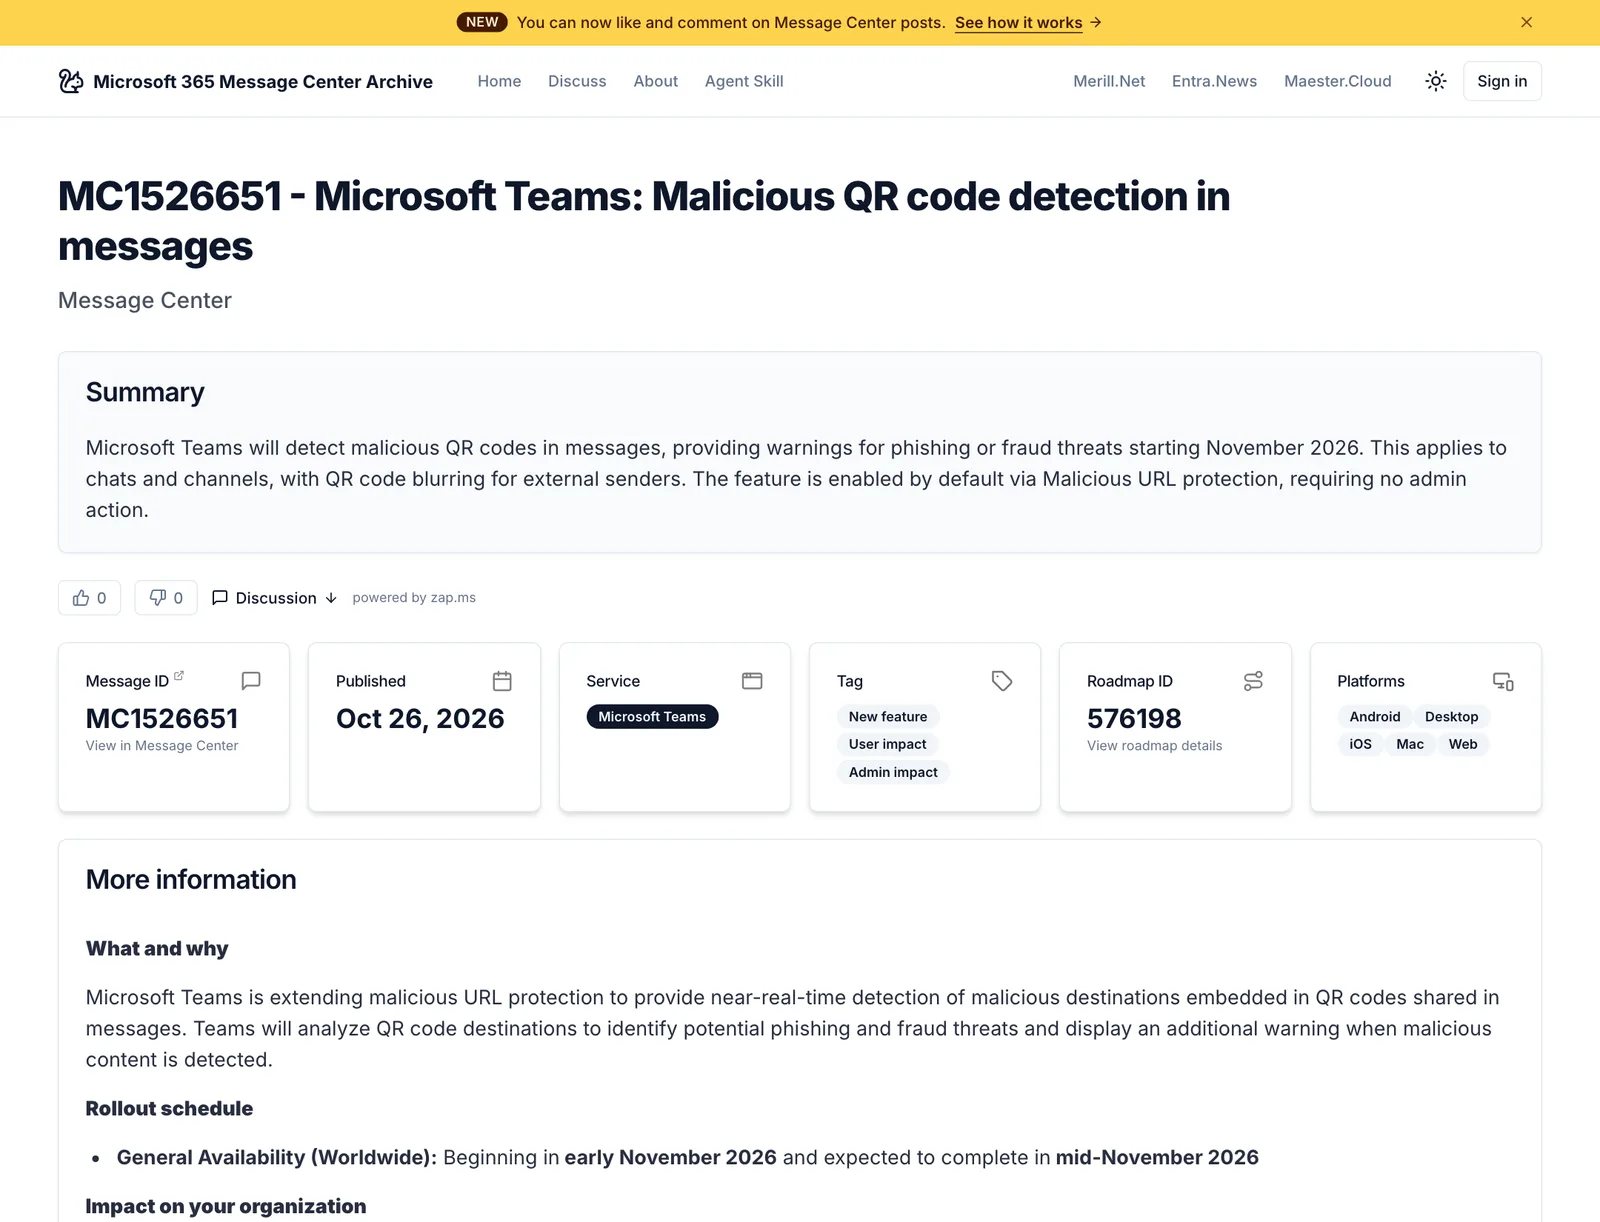Click the Rollout schedule subheading

[169, 1108]
